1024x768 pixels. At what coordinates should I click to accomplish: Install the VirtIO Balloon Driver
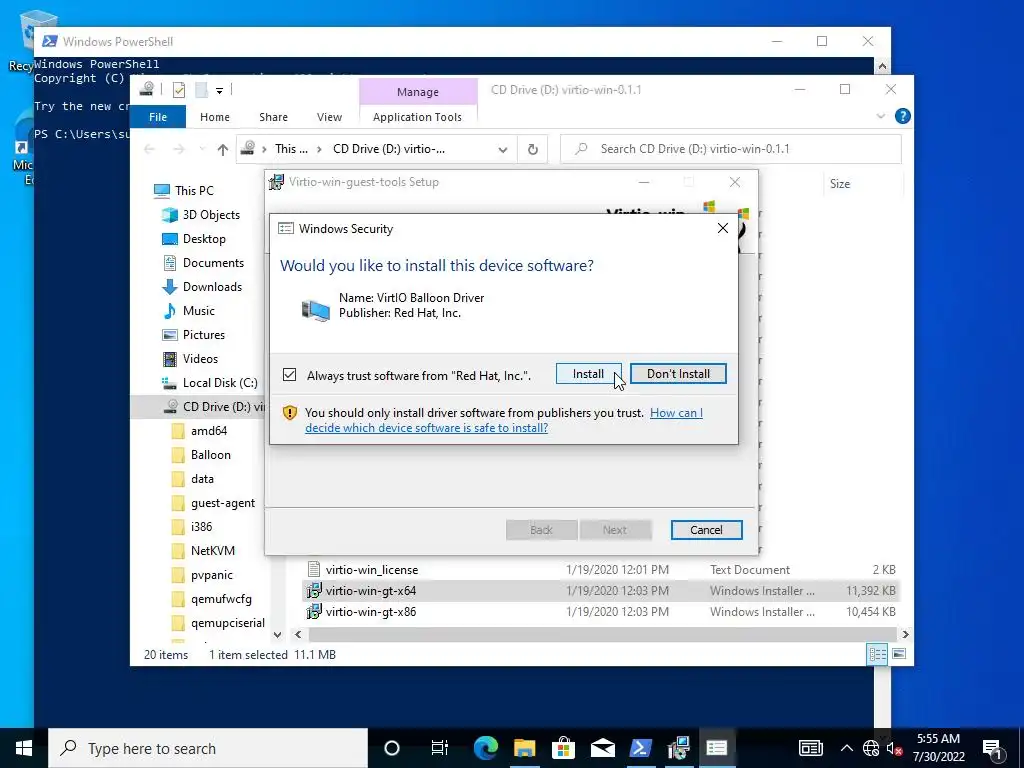pyautogui.click(x=588, y=374)
